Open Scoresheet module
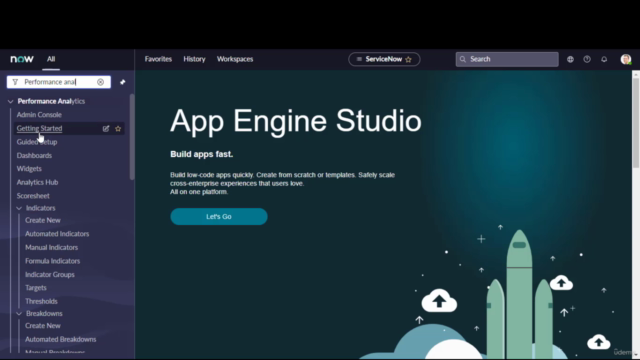The height and width of the screenshot is (360, 640). pyautogui.click(x=33, y=196)
